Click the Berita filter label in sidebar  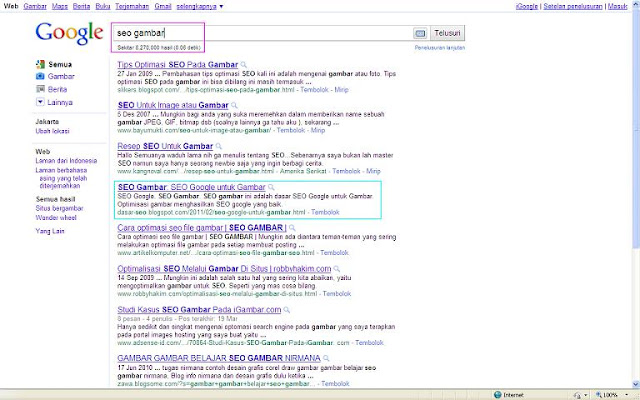coord(57,89)
